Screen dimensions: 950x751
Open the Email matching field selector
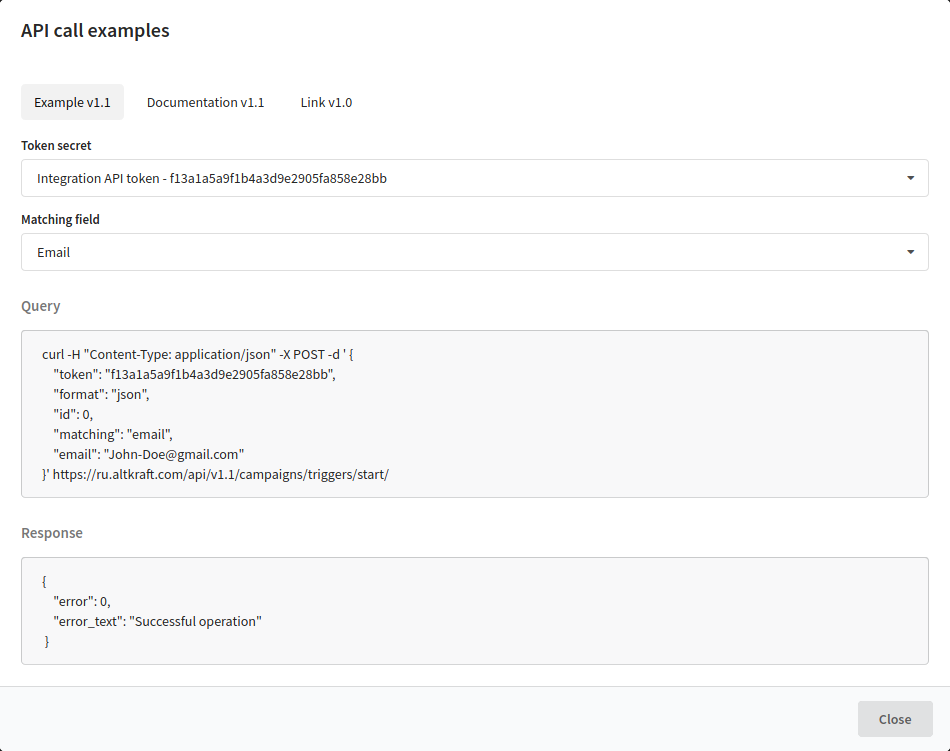475,252
